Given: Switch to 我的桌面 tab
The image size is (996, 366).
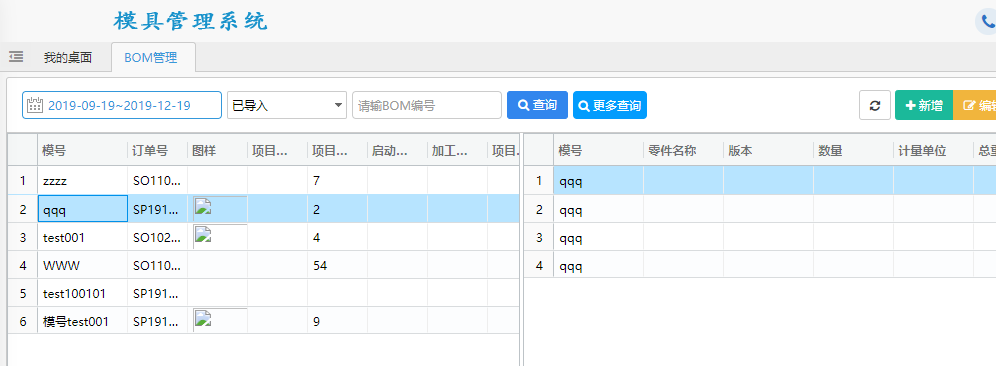Looking at the screenshot, I should tap(68, 58).
